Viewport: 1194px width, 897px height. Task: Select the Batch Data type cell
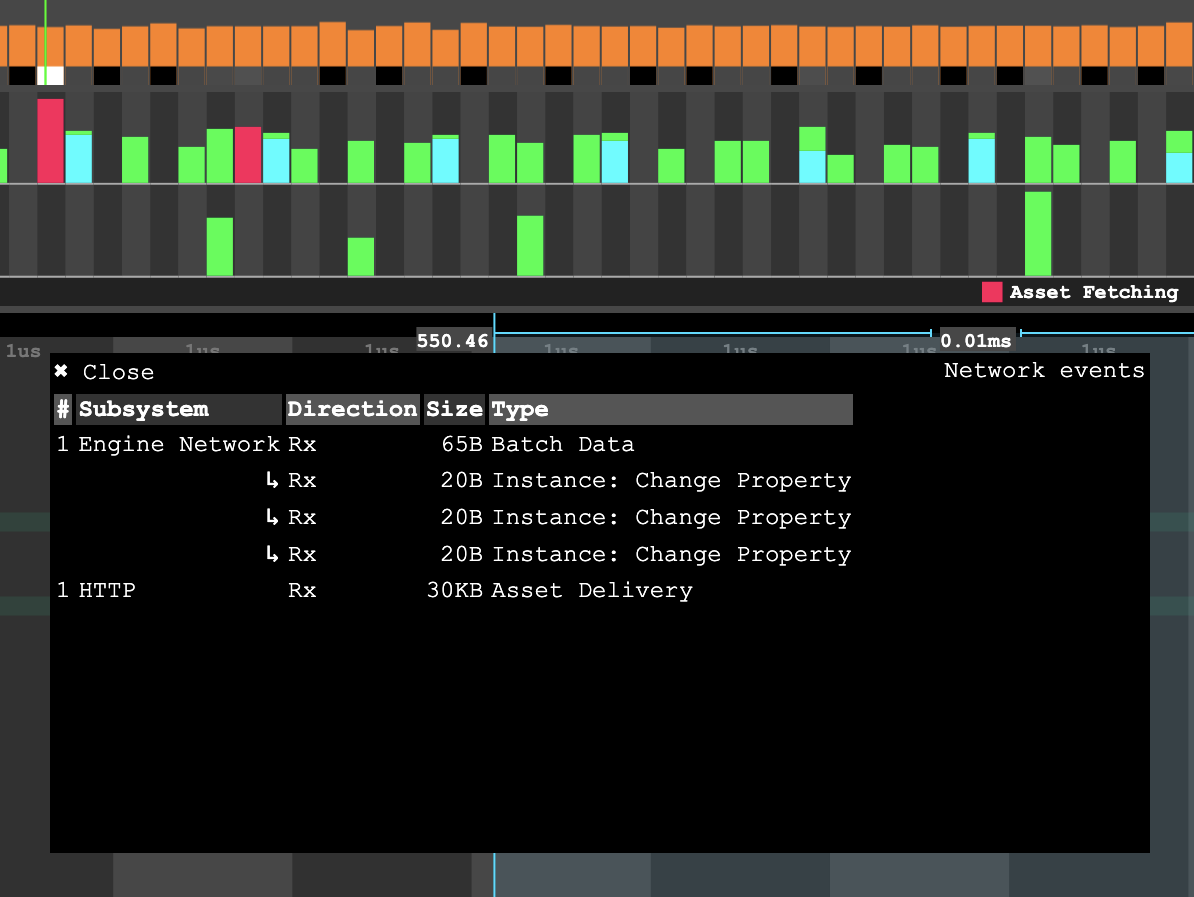tap(563, 444)
